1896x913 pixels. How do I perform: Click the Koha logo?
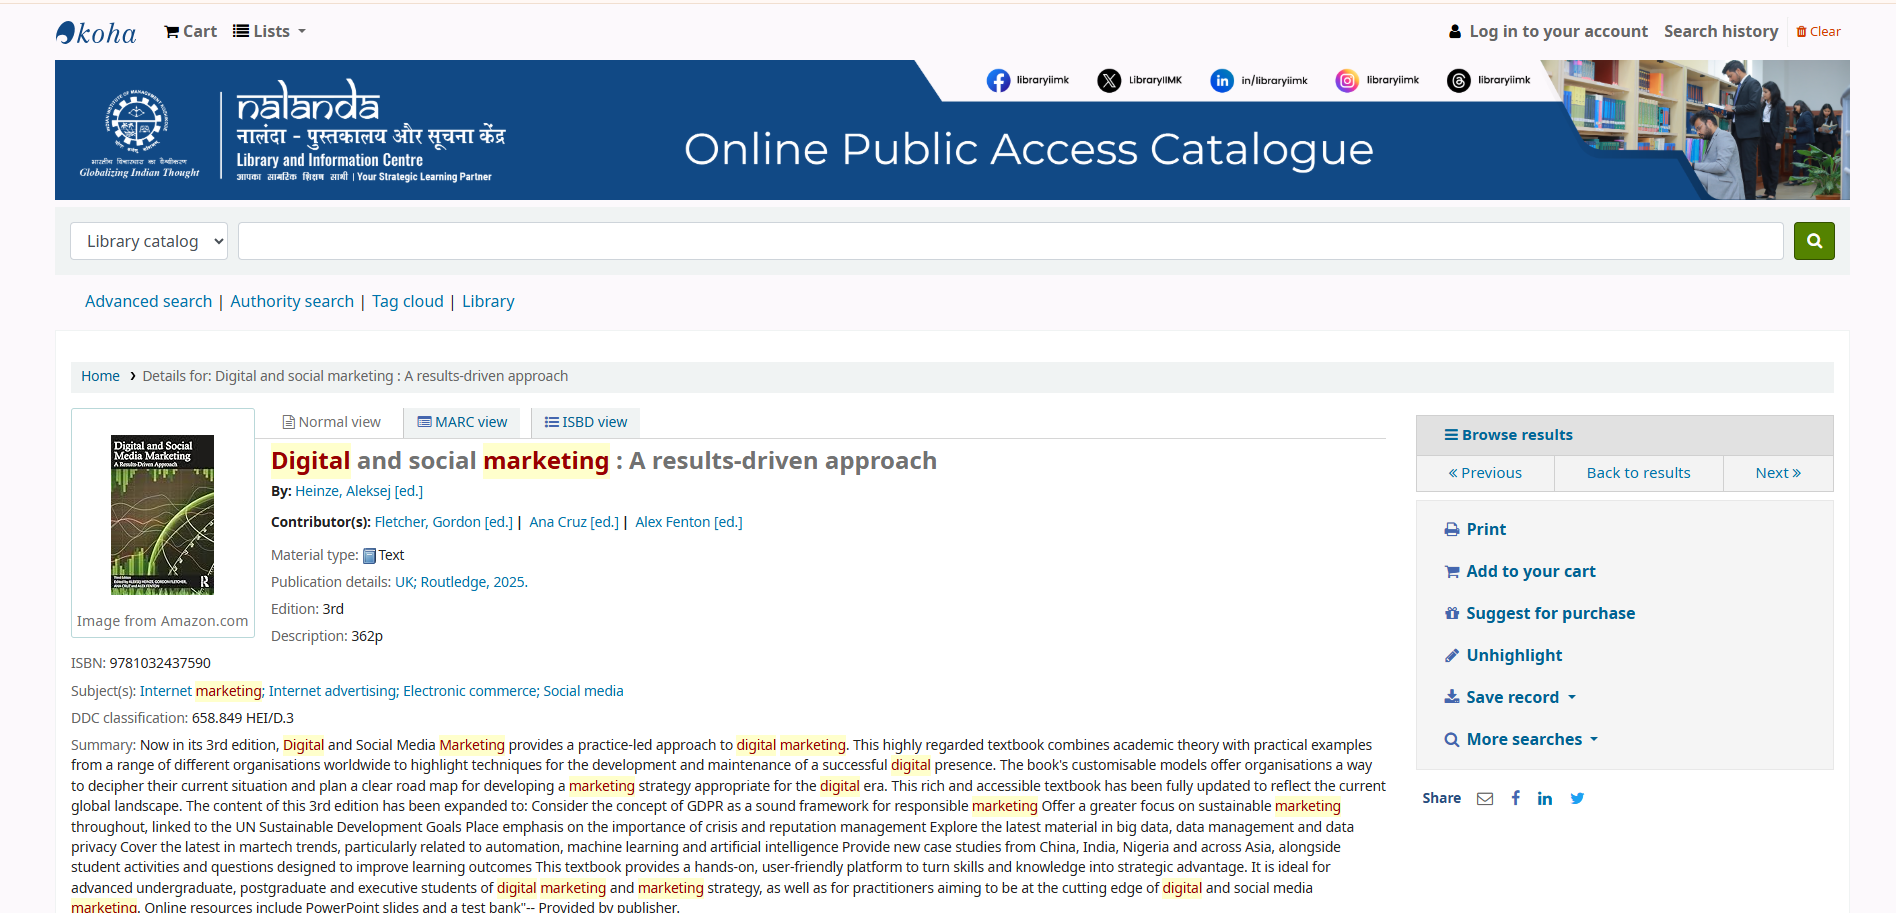97,33
